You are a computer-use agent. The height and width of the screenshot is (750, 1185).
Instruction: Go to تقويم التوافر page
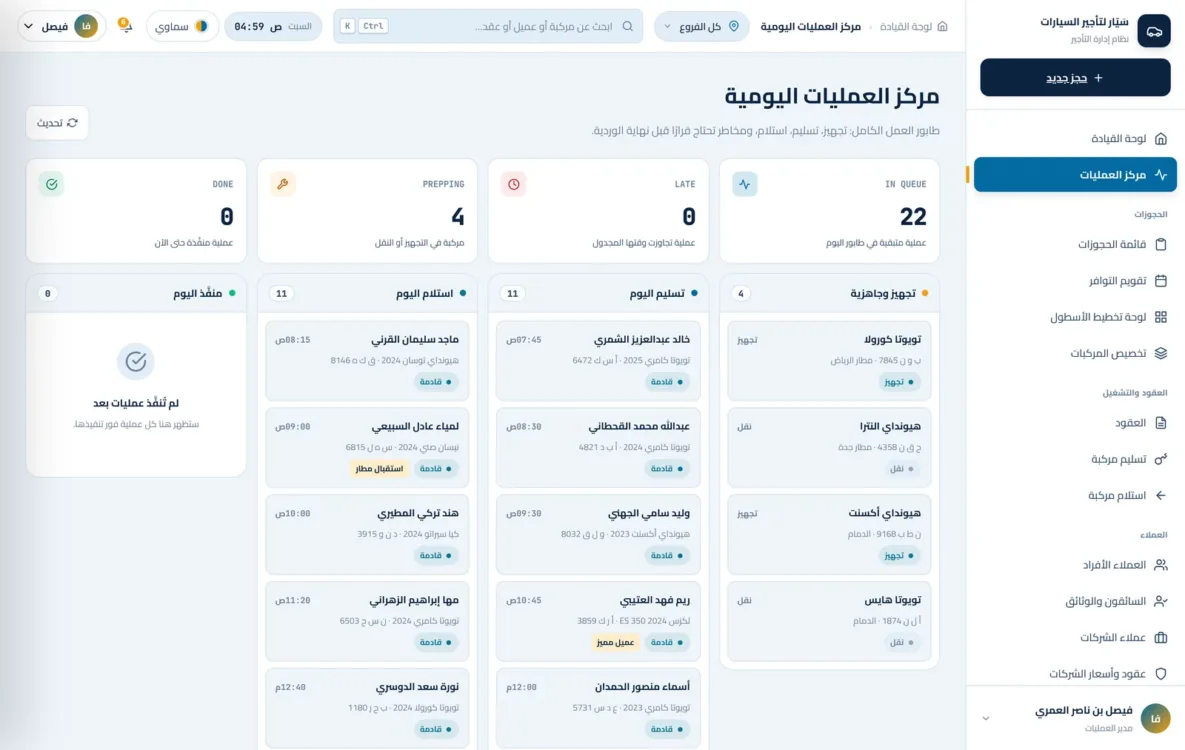[1075, 280]
